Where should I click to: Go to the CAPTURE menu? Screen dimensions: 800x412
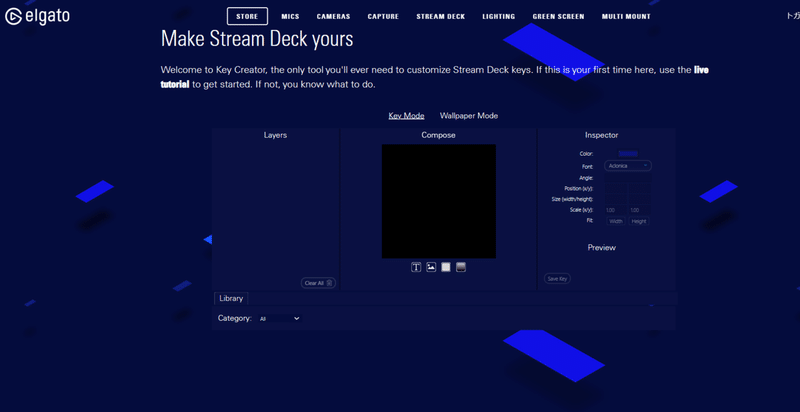tap(383, 16)
